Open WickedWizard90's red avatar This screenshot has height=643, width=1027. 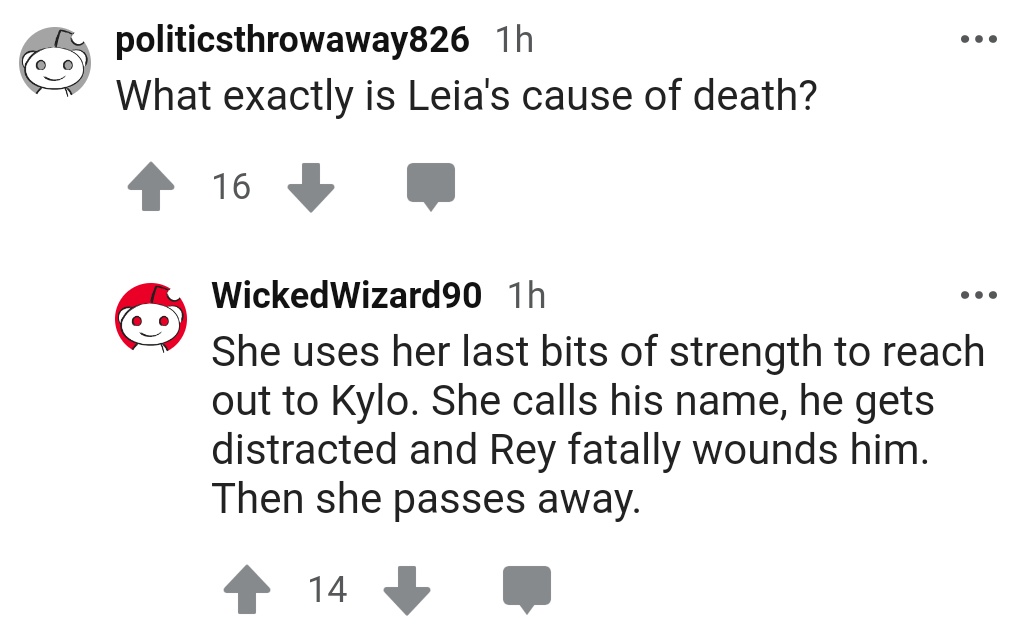[x=151, y=319]
